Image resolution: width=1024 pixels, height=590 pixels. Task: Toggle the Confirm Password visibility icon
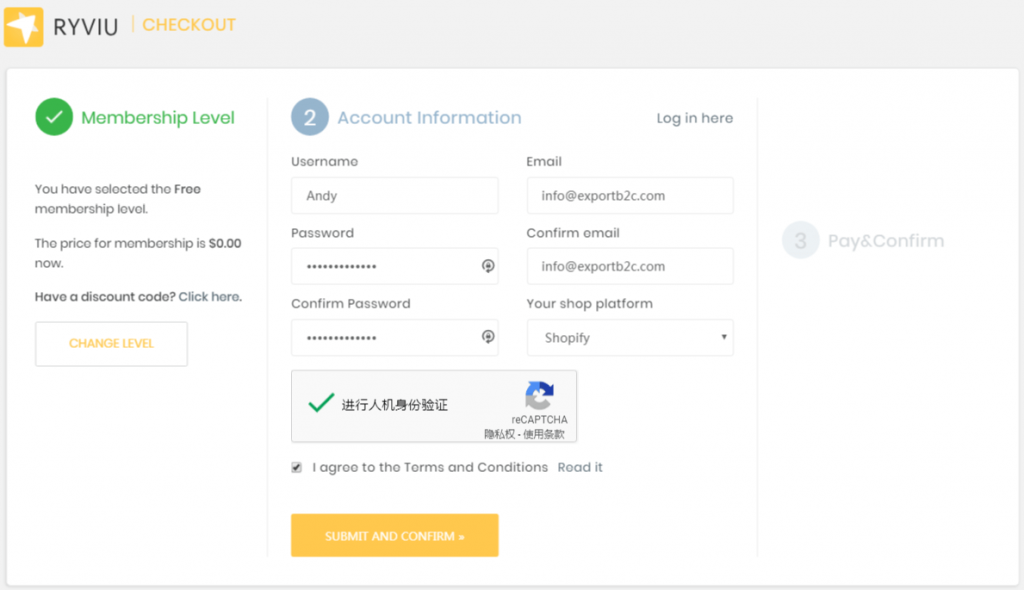click(x=487, y=337)
